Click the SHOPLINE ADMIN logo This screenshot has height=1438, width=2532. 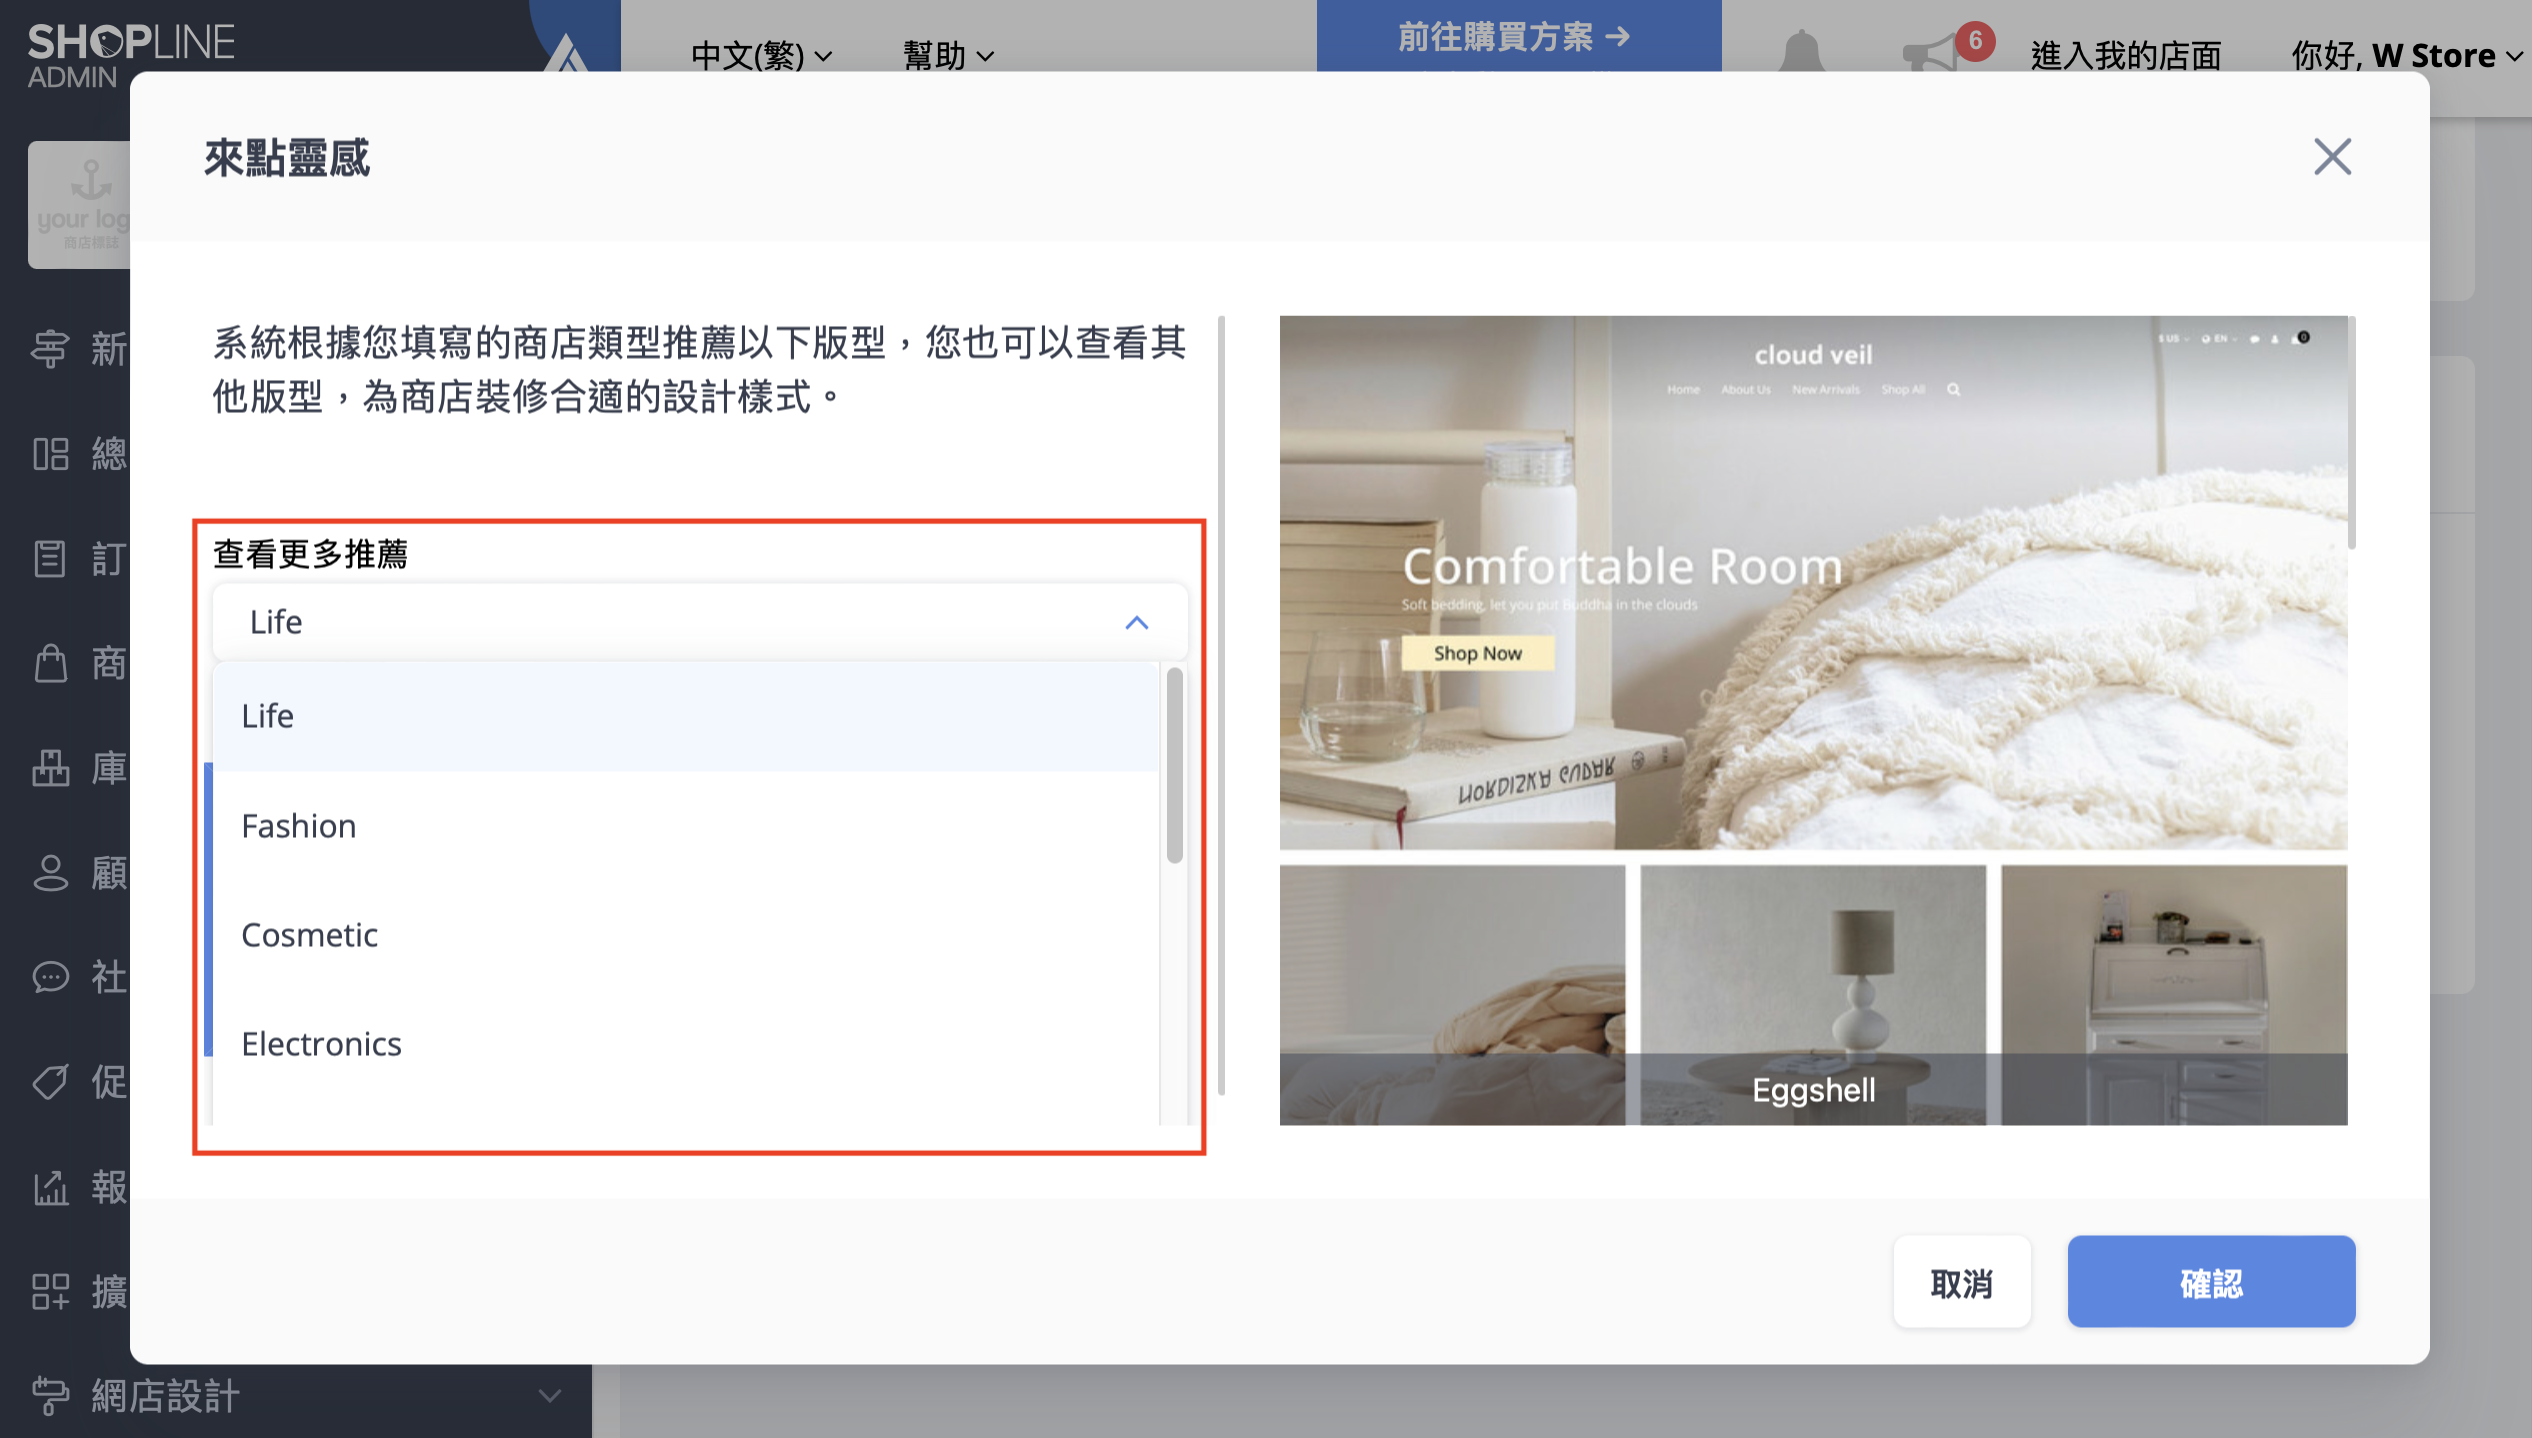tap(131, 55)
